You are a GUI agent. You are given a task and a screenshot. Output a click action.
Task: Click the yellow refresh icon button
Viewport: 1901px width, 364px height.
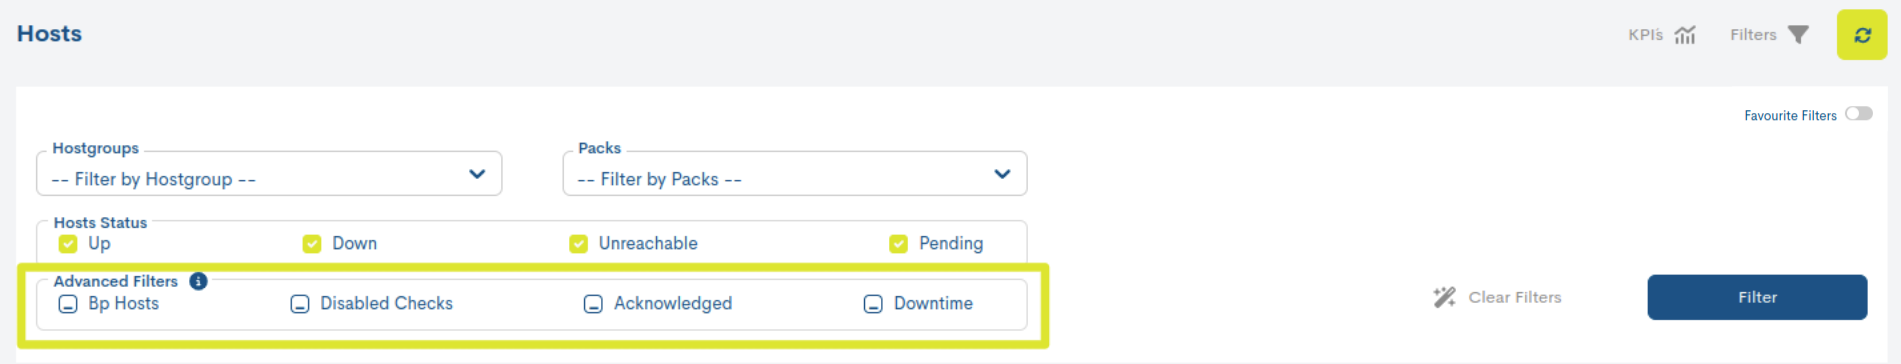[x=1861, y=35]
